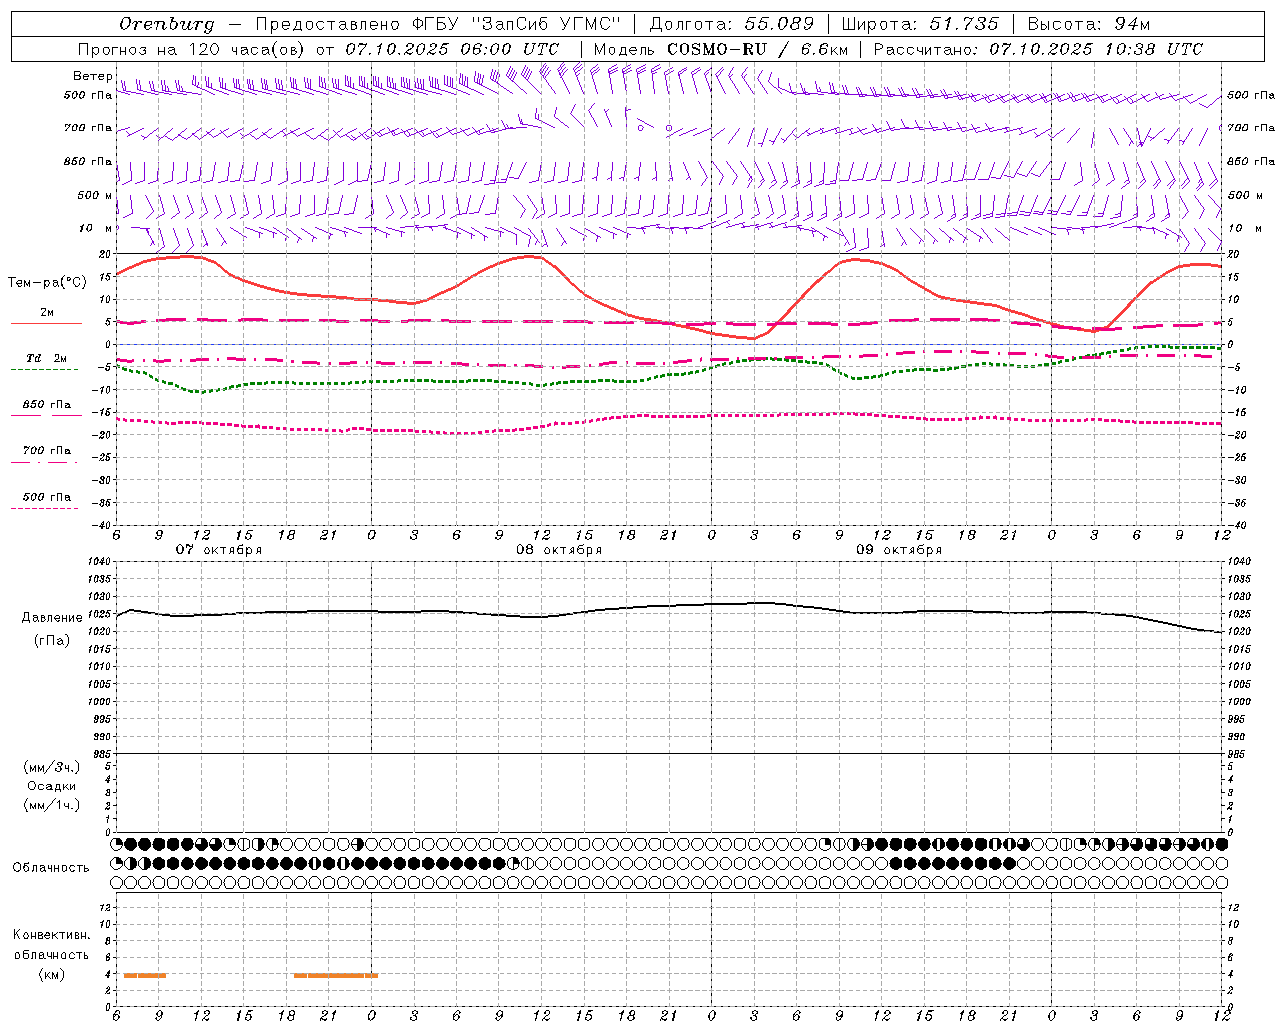Click the first short orange convective cloud bar
This screenshot has height=1024, width=1280.
[145, 975]
